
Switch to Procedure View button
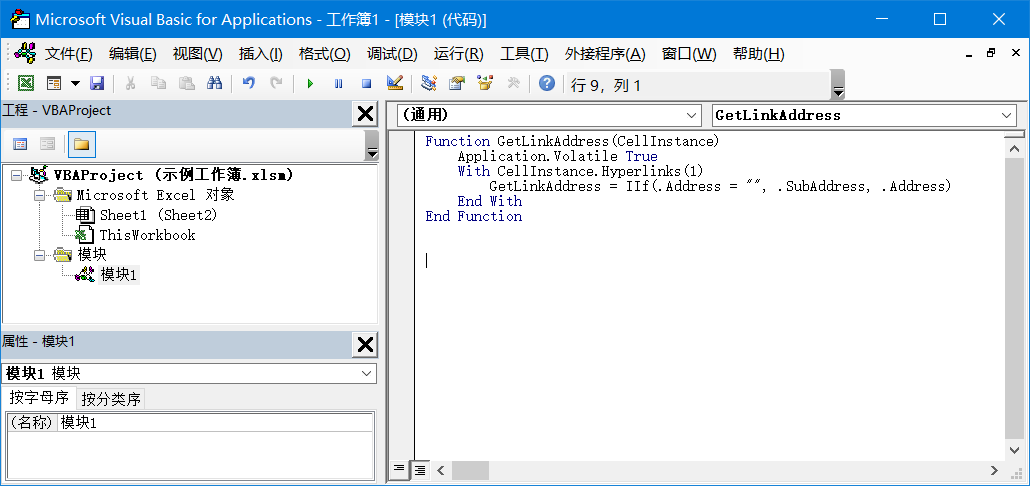[398, 468]
